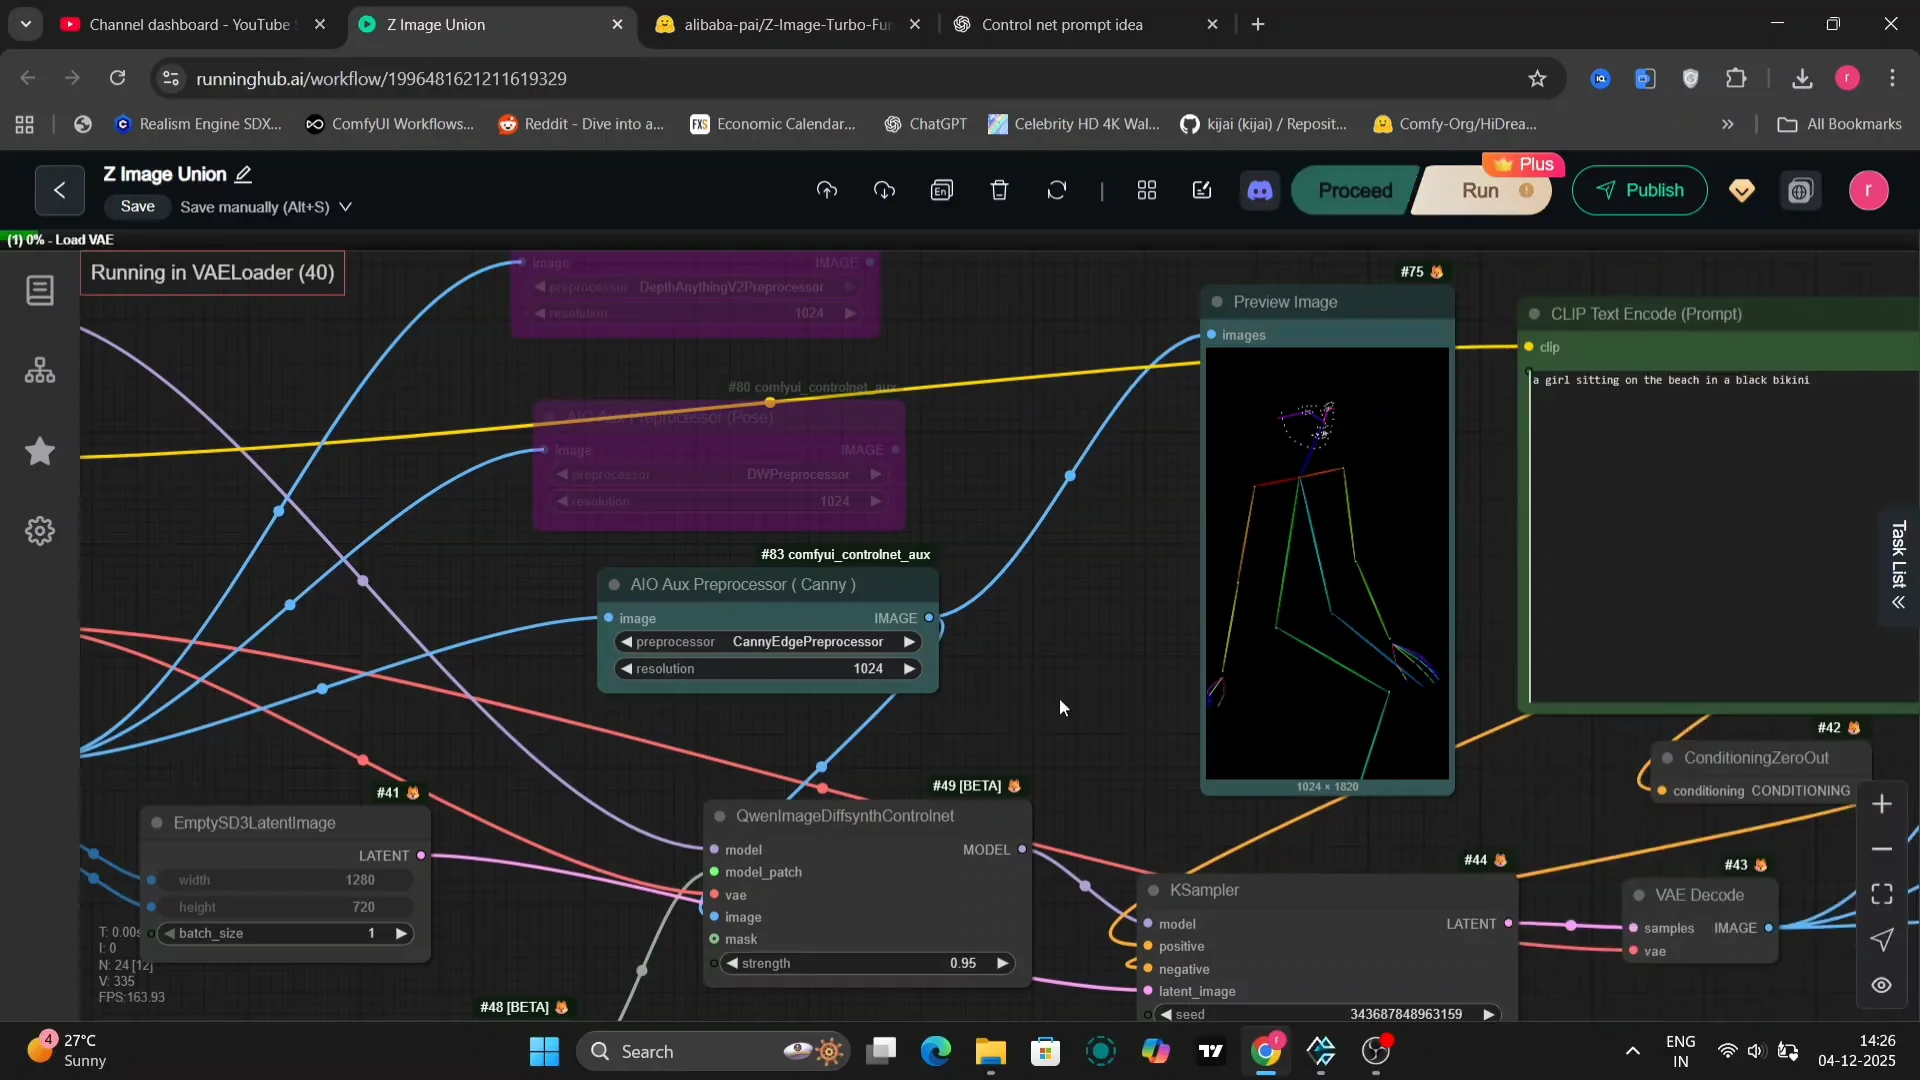Click next arrow on CannyEdgePreprocessor selector
This screenshot has height=1080, width=1920.
point(909,642)
